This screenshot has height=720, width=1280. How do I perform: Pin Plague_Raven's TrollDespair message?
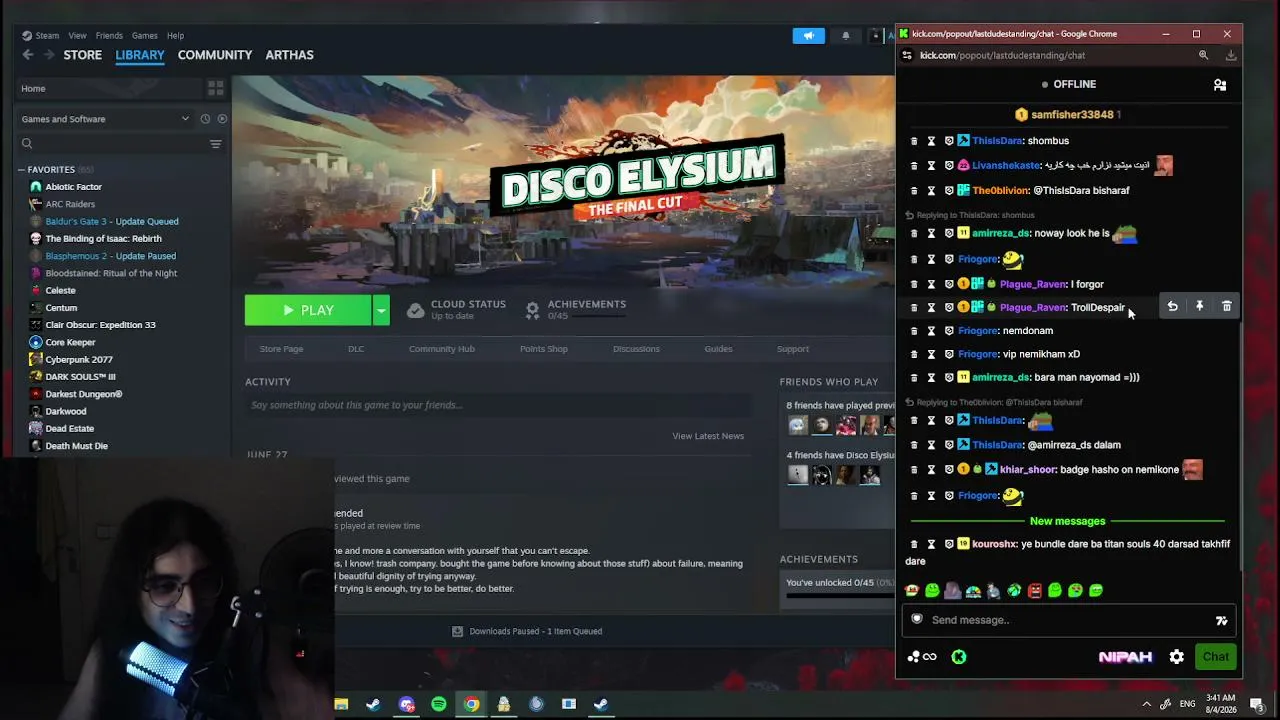tap(1199, 306)
